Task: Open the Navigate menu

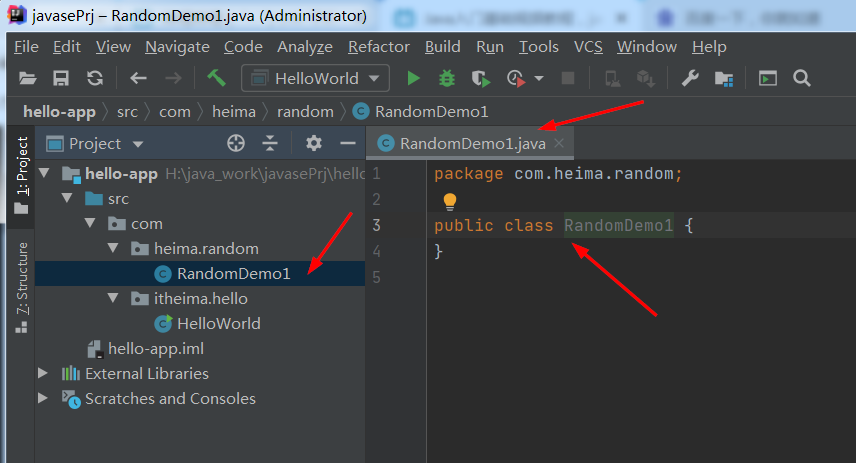Action: click(x=177, y=47)
